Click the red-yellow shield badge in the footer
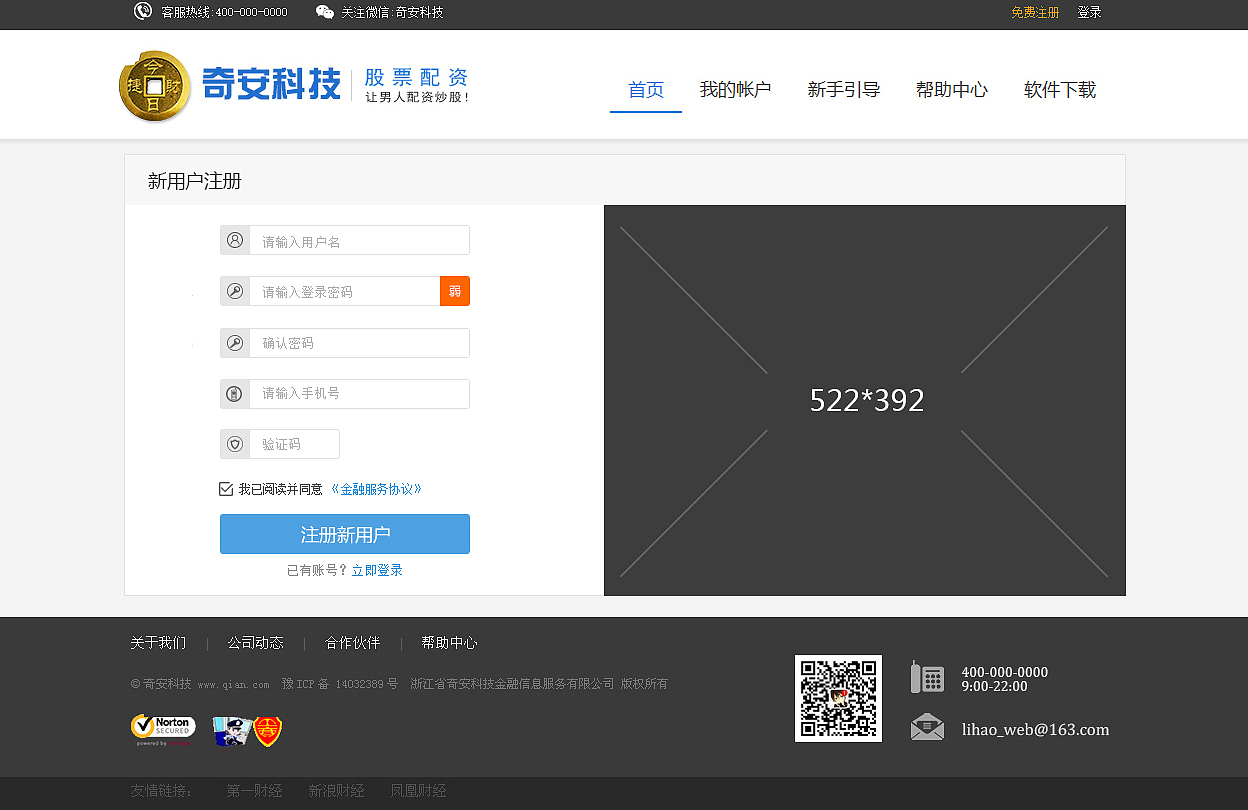The width and height of the screenshot is (1248, 810). click(265, 731)
